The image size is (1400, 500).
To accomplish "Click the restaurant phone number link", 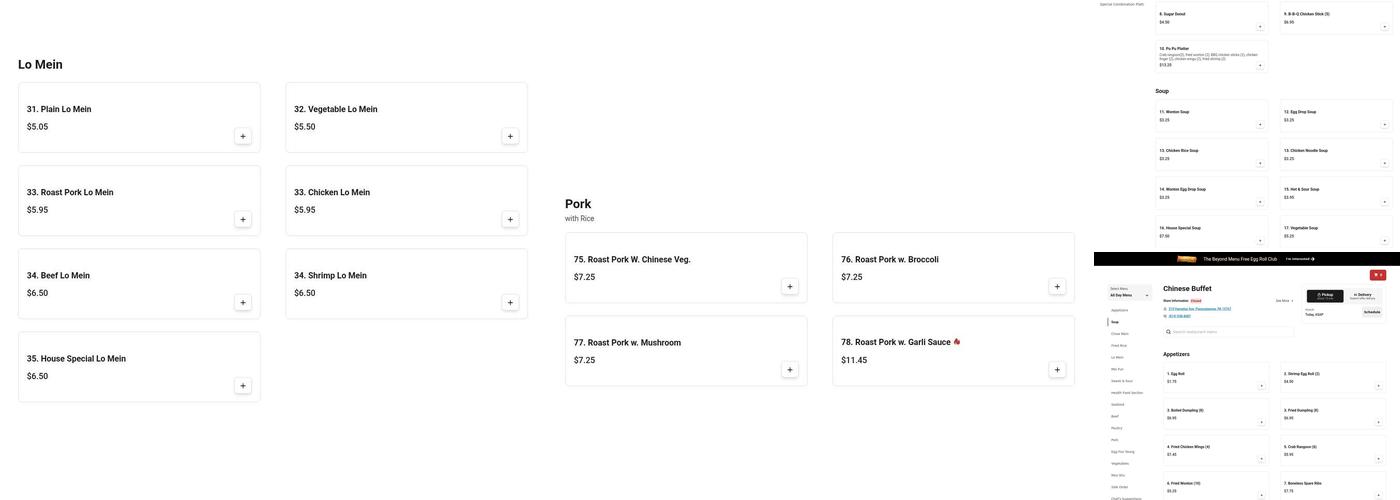I will [x=1182, y=316].
